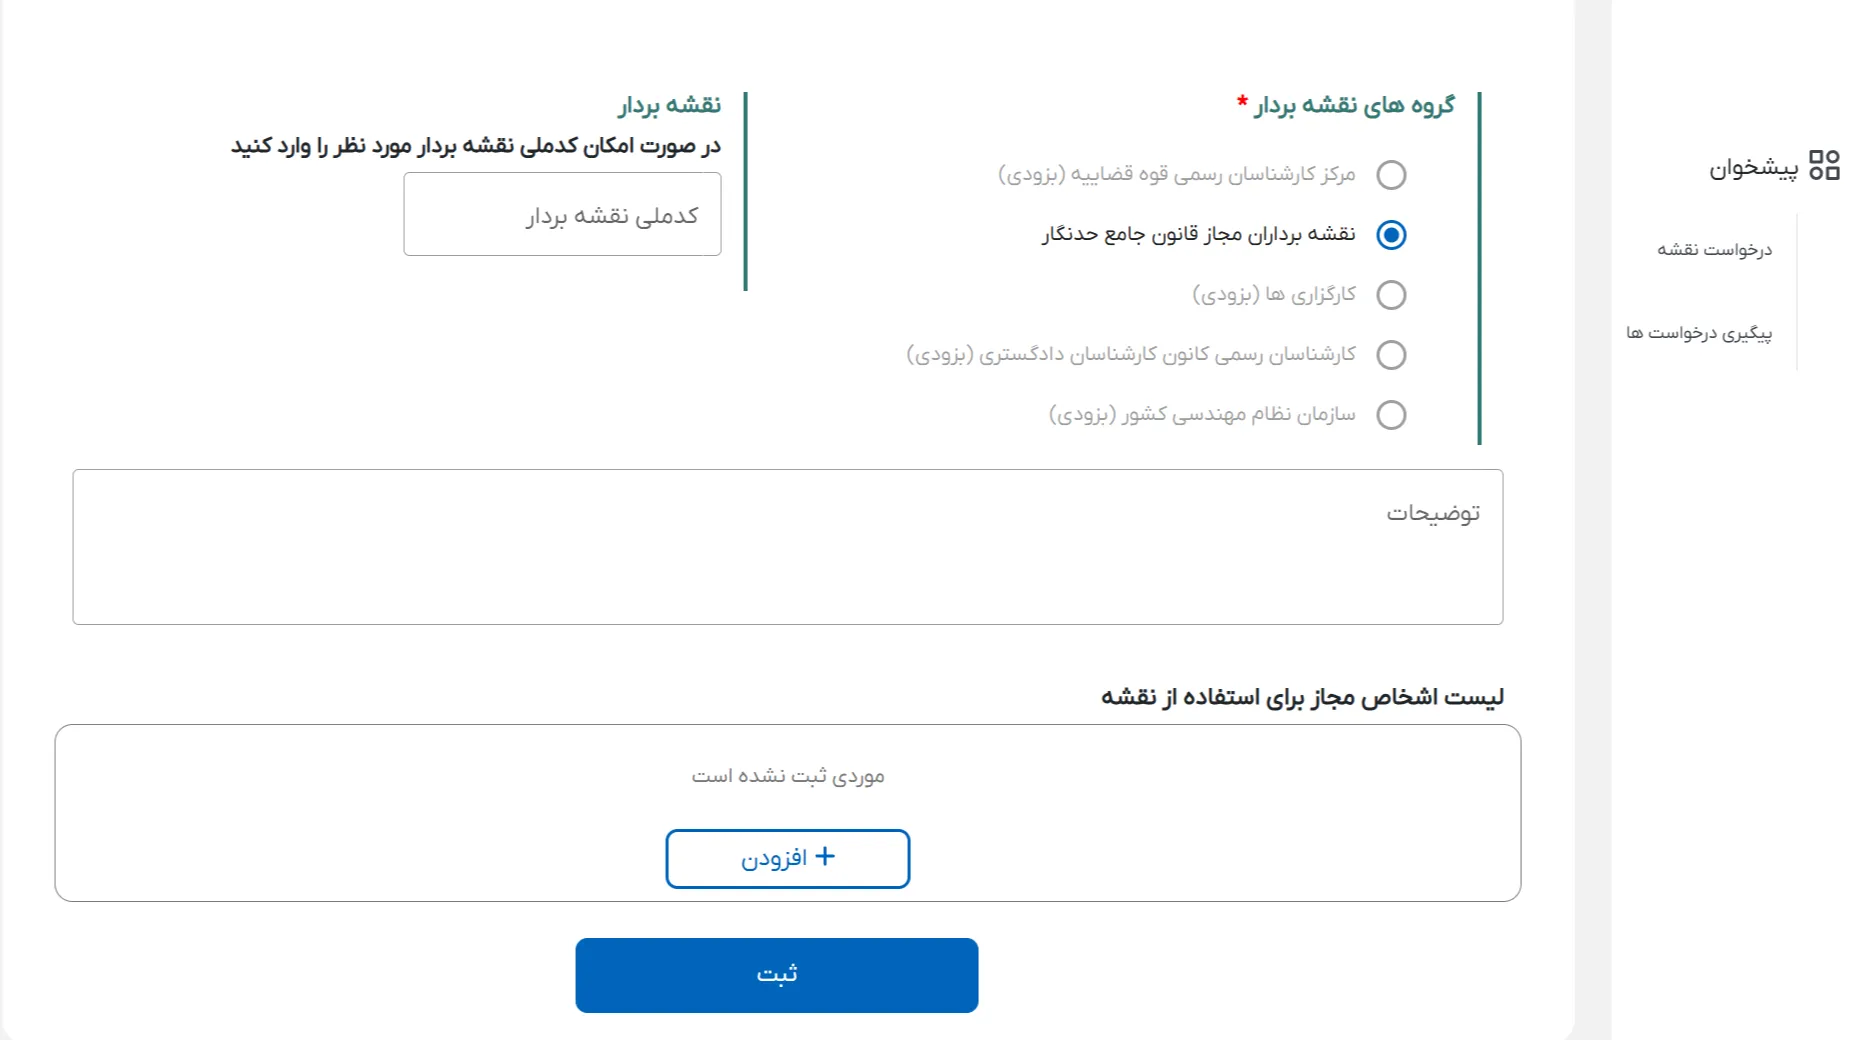Select نقشه برداران مجاز قانون جامع حدنگار option

(x=1391, y=235)
